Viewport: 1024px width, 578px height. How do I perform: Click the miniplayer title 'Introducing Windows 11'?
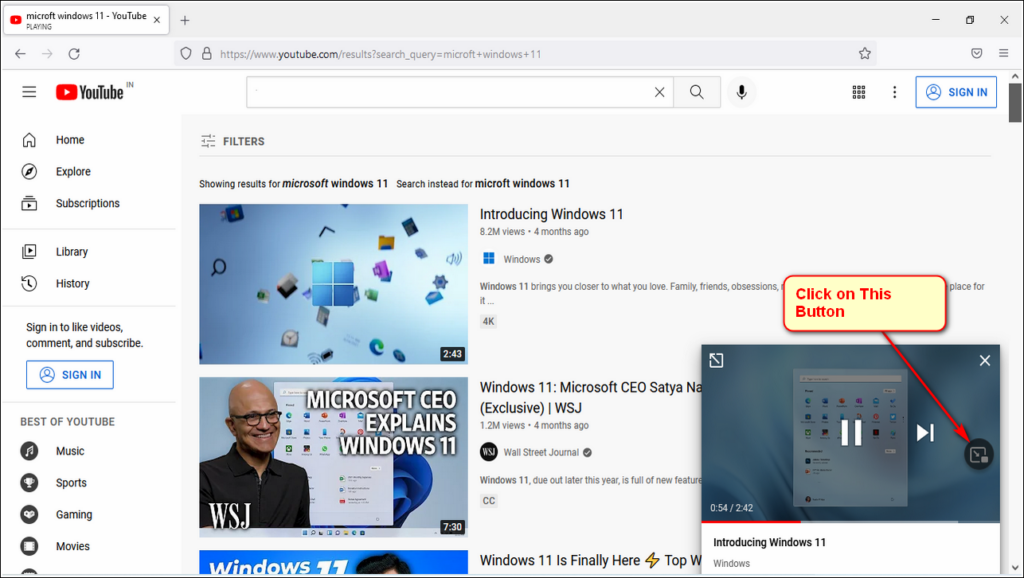tap(769, 542)
